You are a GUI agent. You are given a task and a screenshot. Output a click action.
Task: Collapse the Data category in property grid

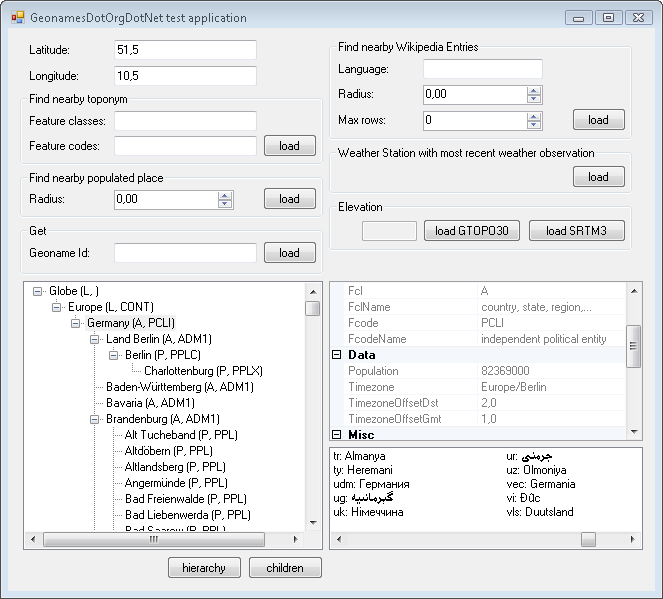pyautogui.click(x=337, y=355)
